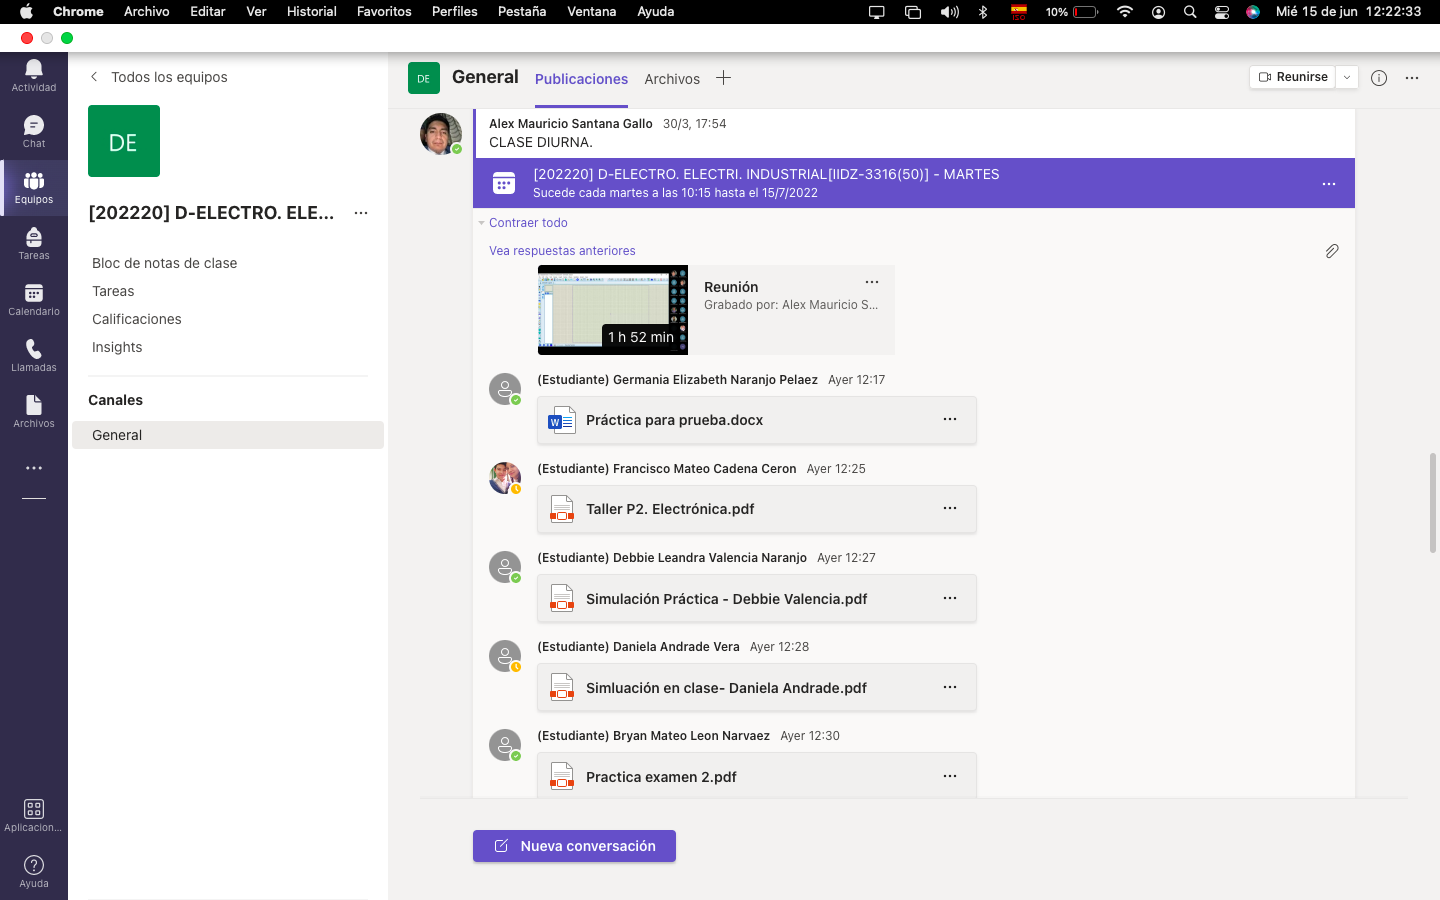The image size is (1440, 900).
Task: Click the paperclip attachment icon
Action: click(1332, 251)
